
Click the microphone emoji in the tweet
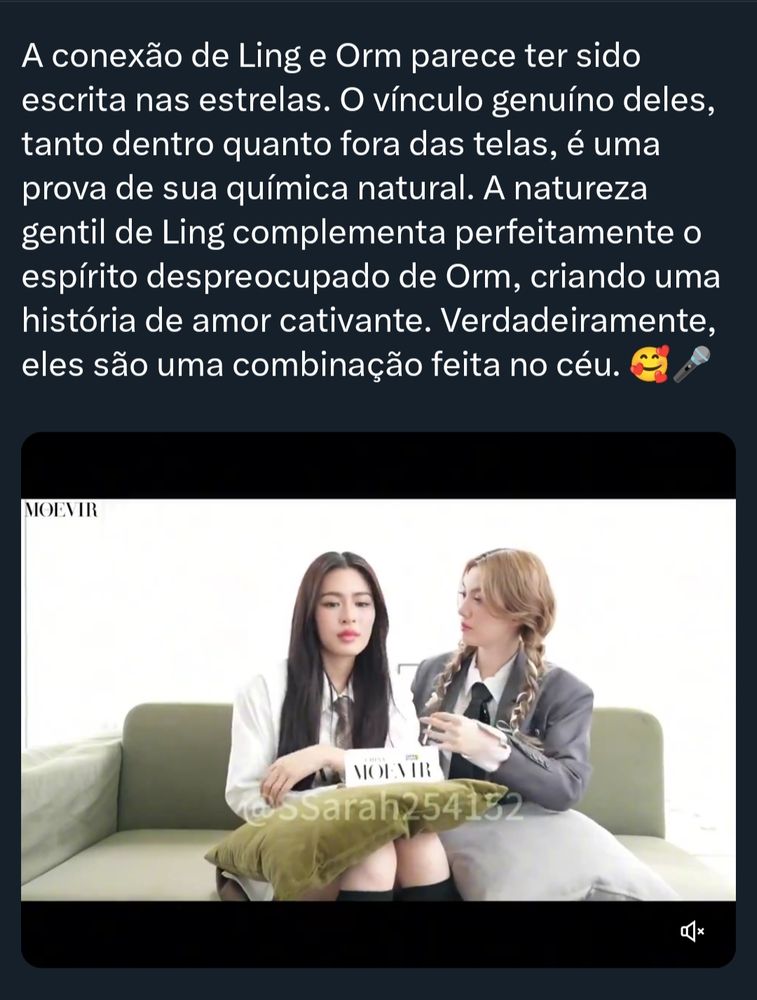point(692,364)
